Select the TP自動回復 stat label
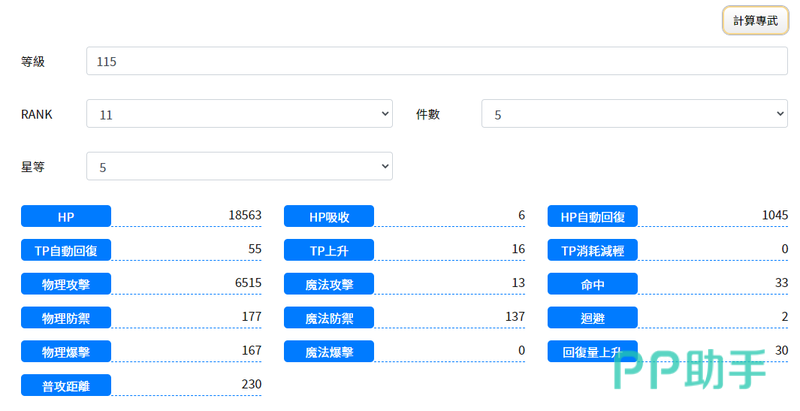The image size is (800, 411). [x=66, y=250]
